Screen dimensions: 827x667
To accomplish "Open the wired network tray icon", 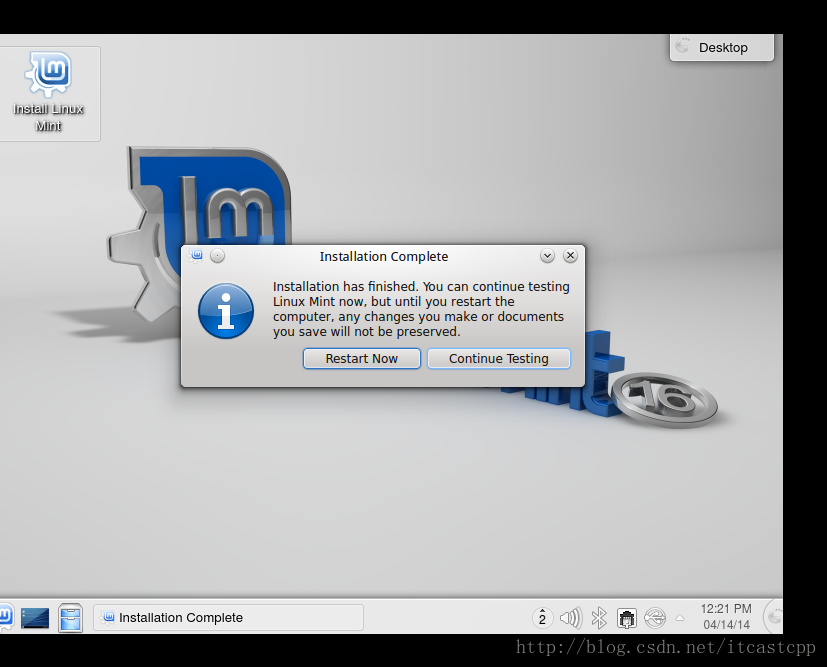I will click(627, 618).
